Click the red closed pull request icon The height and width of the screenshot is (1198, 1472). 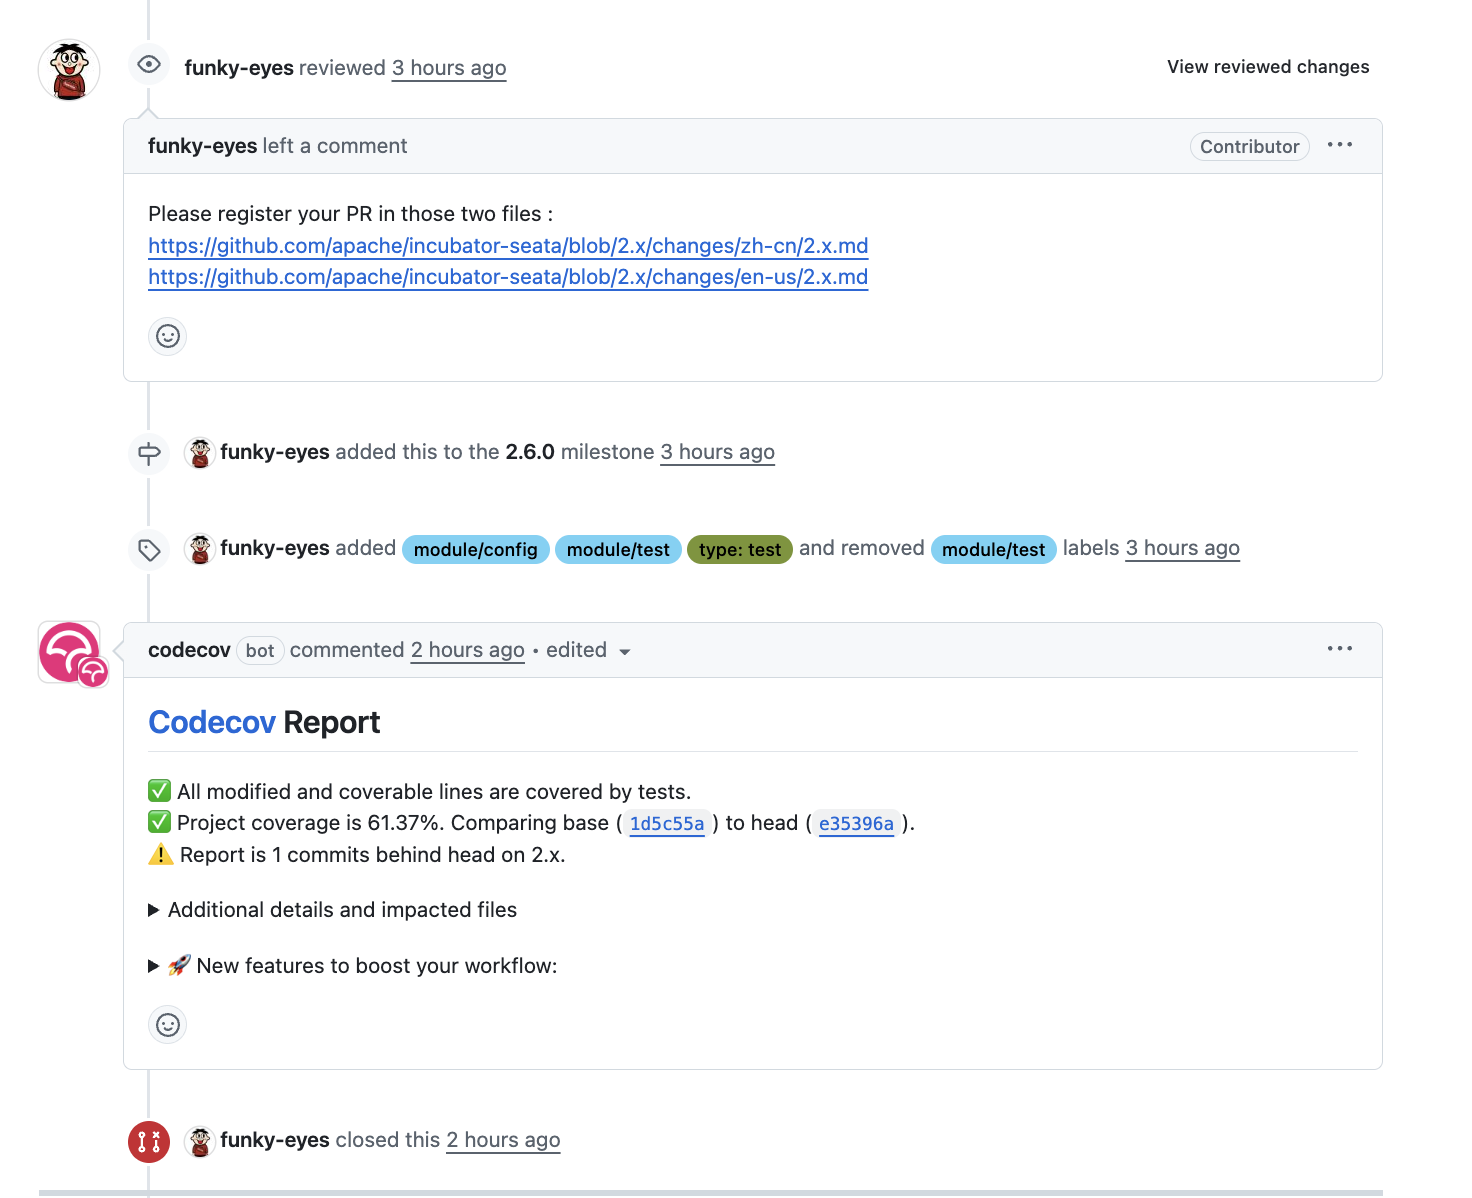point(149,1141)
